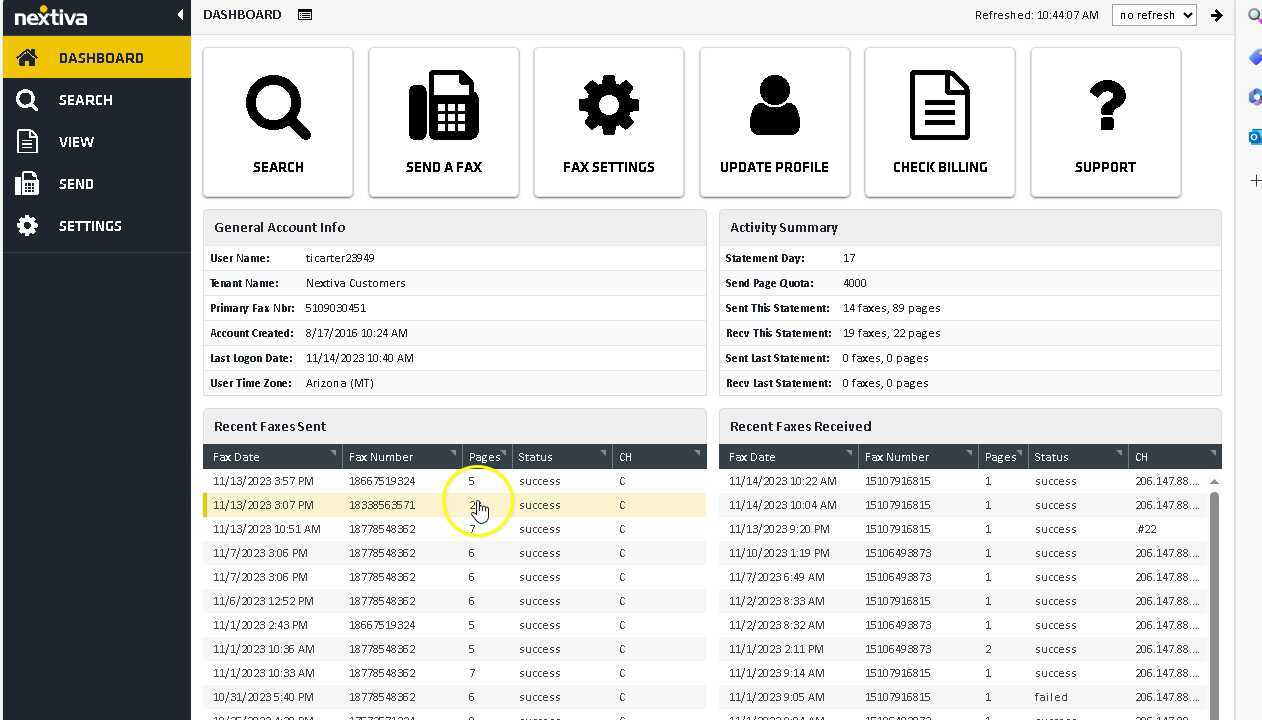Open Settings in the left sidebar
This screenshot has height=720, width=1262.
(x=89, y=226)
